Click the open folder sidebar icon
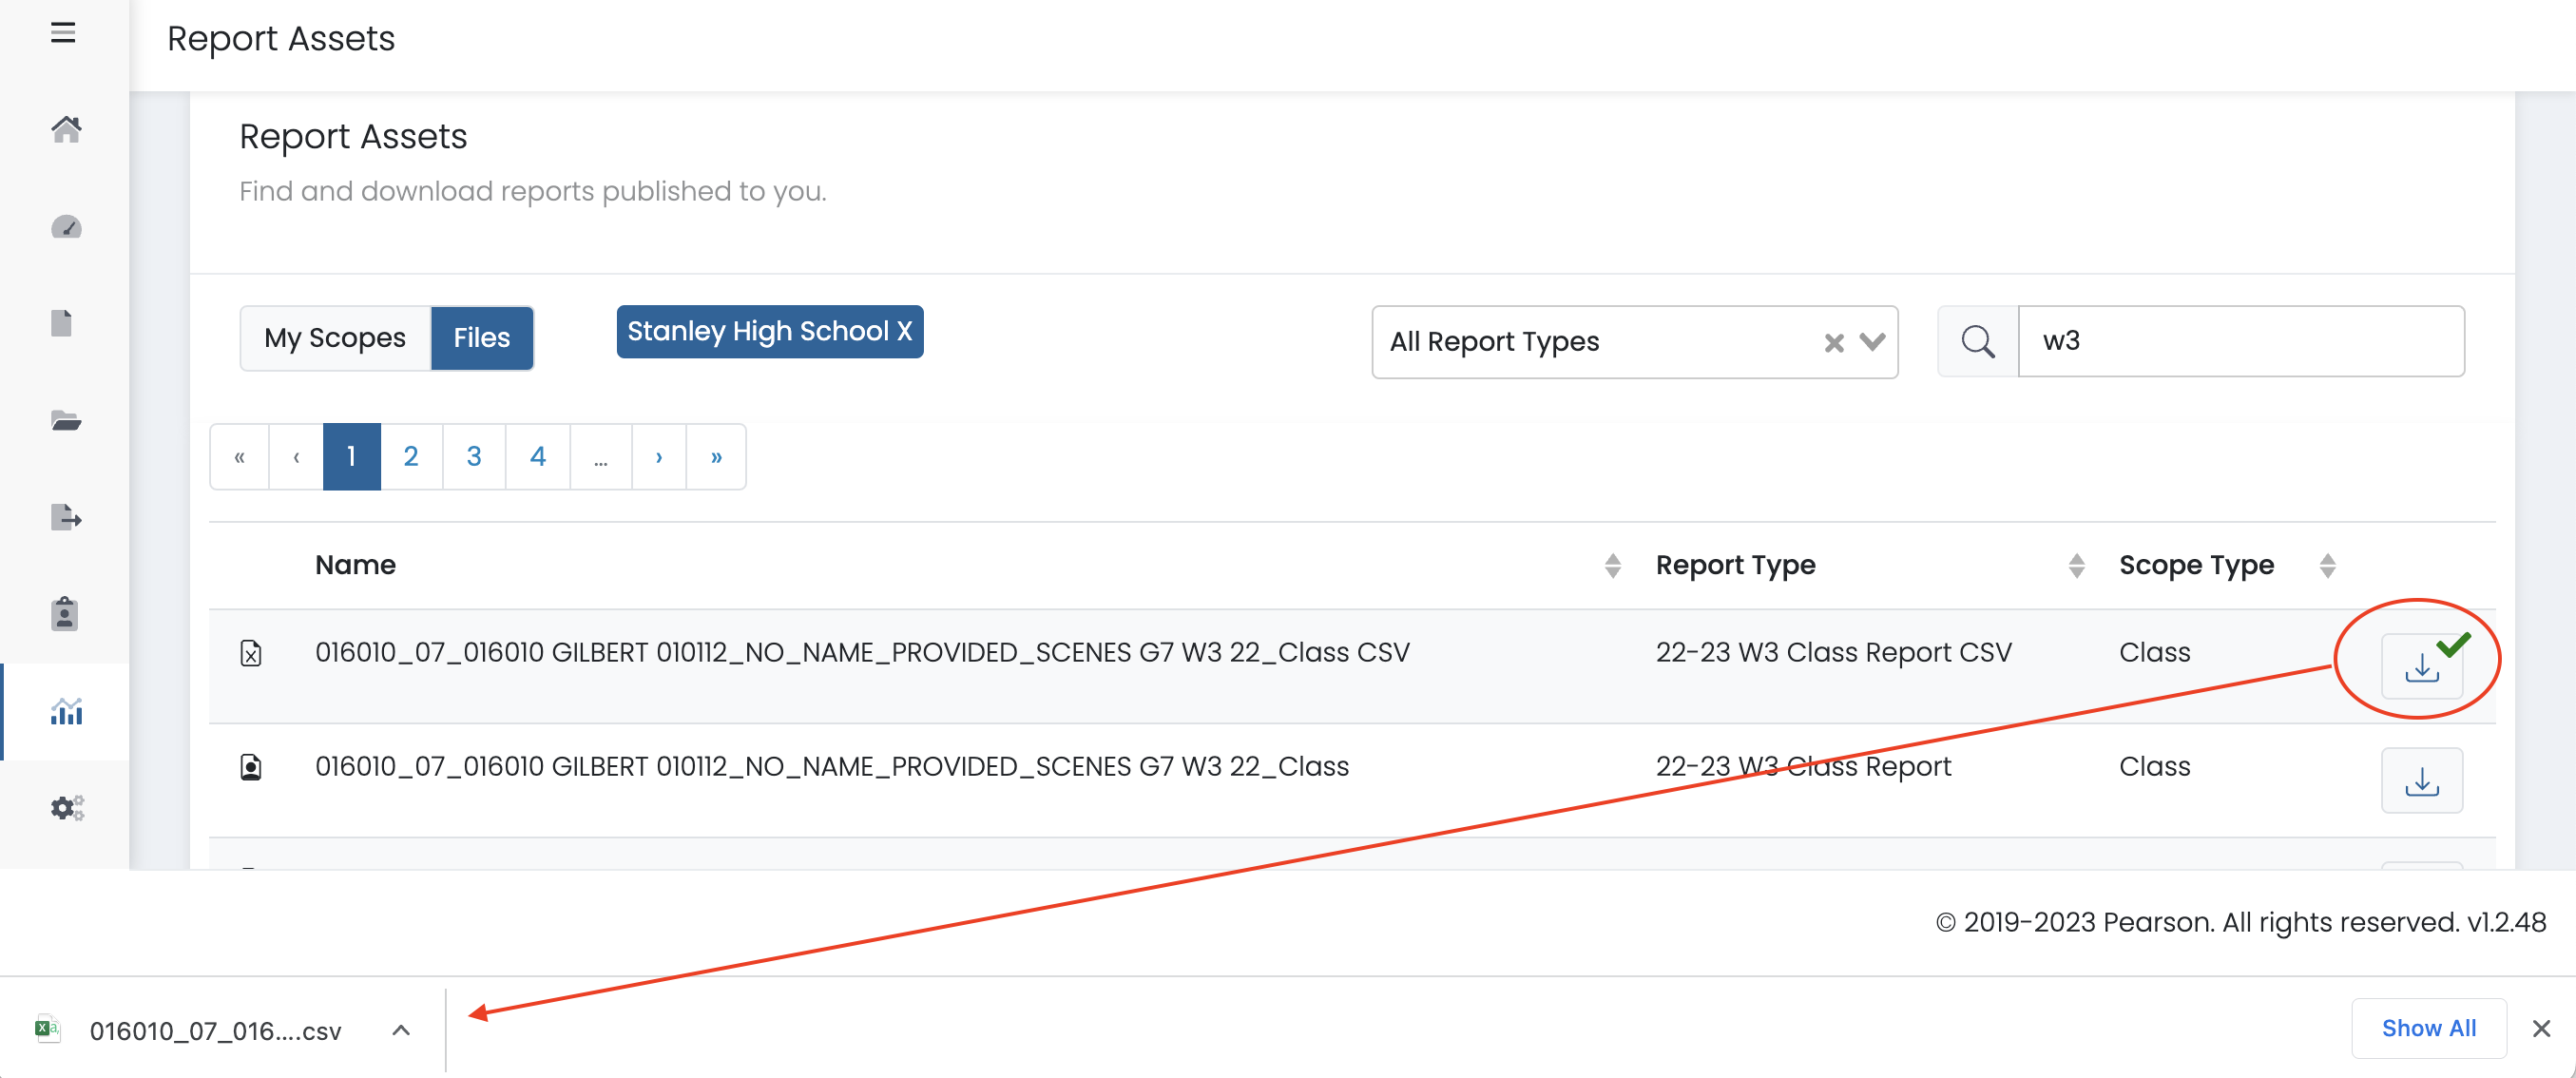This screenshot has width=2576, height=1078. [x=66, y=420]
